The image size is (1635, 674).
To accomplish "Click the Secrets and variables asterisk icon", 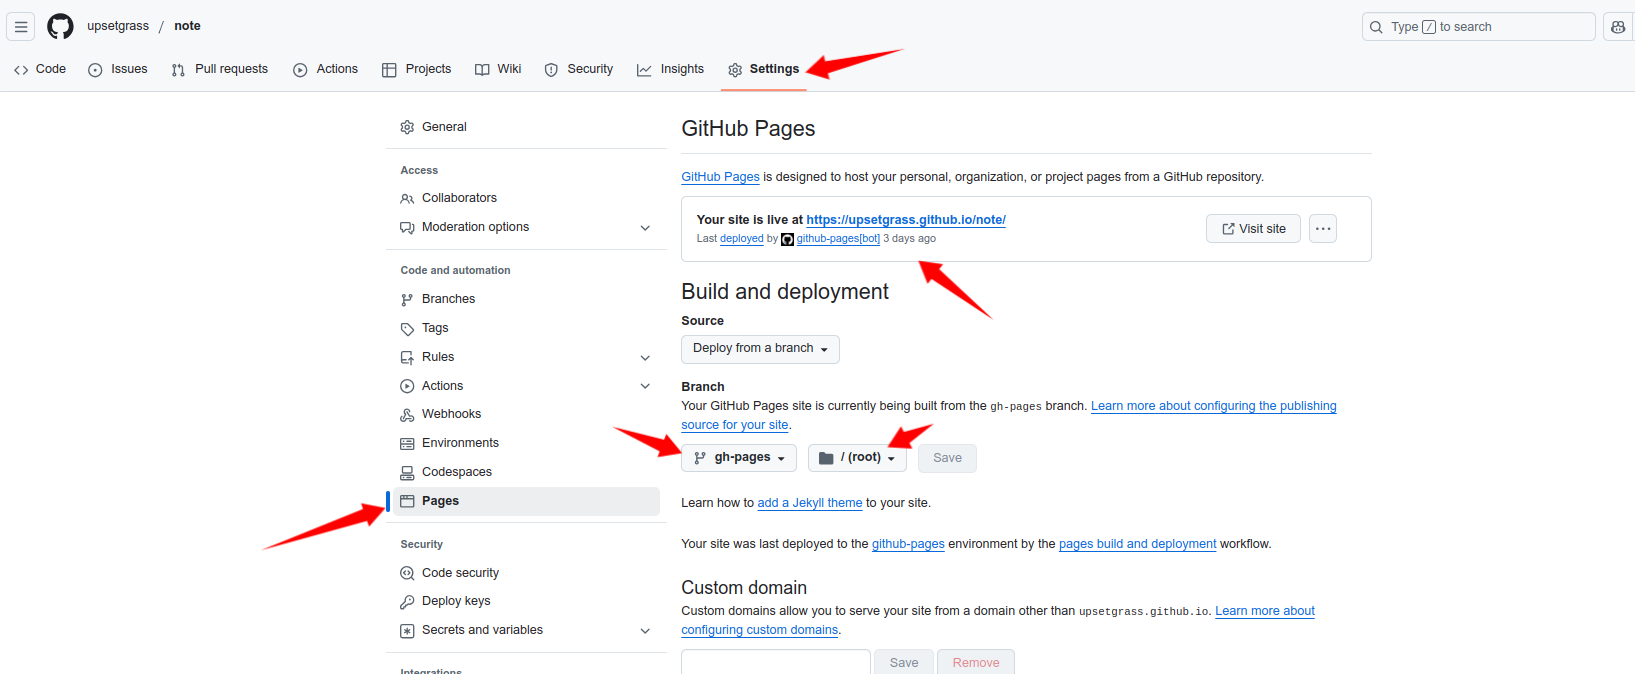I will point(407,630).
